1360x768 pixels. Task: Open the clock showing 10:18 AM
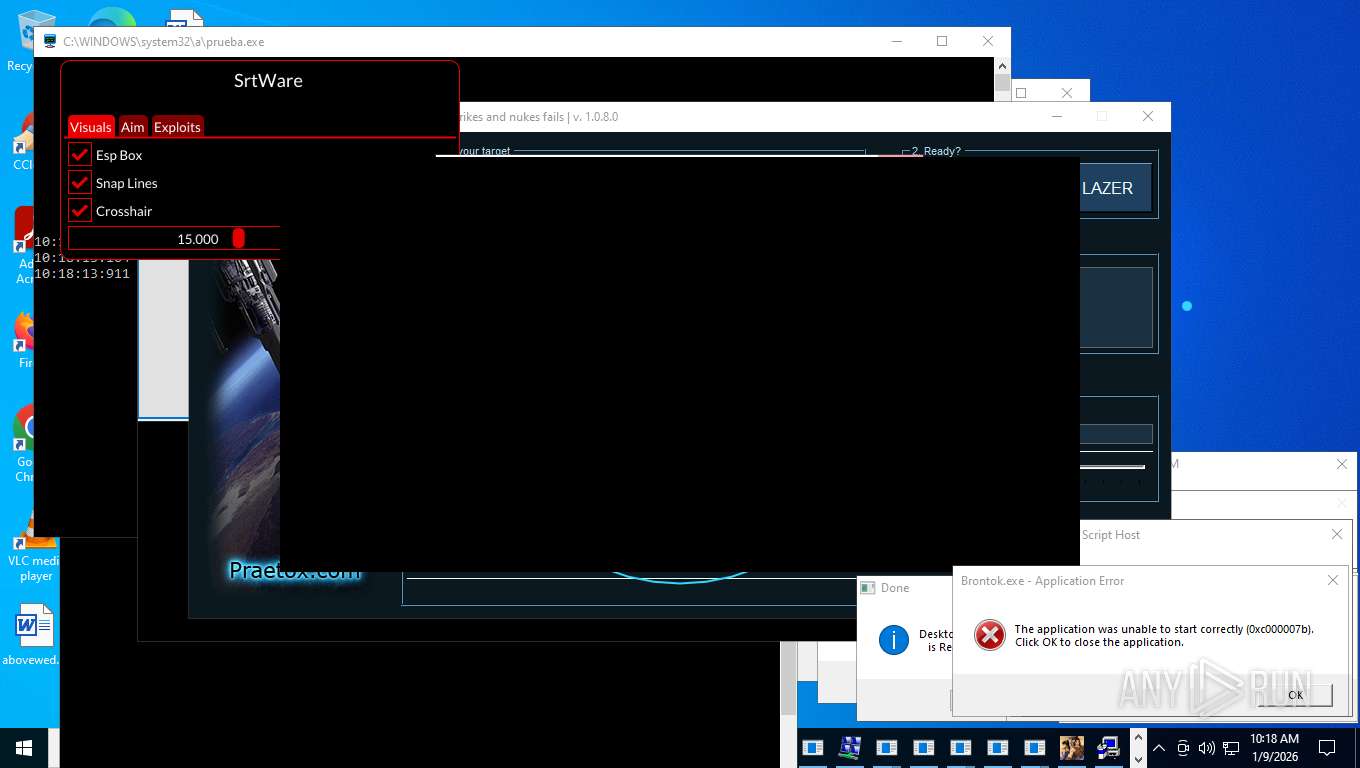pos(1275,747)
